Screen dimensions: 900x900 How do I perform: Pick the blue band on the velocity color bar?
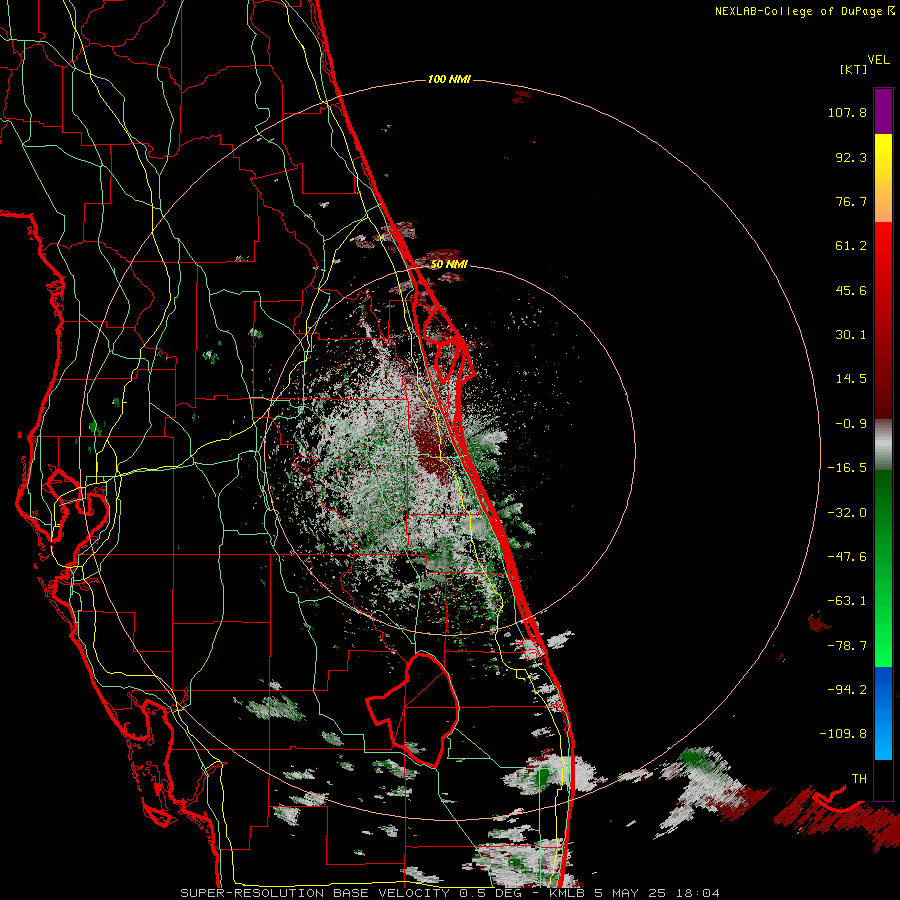click(x=883, y=713)
